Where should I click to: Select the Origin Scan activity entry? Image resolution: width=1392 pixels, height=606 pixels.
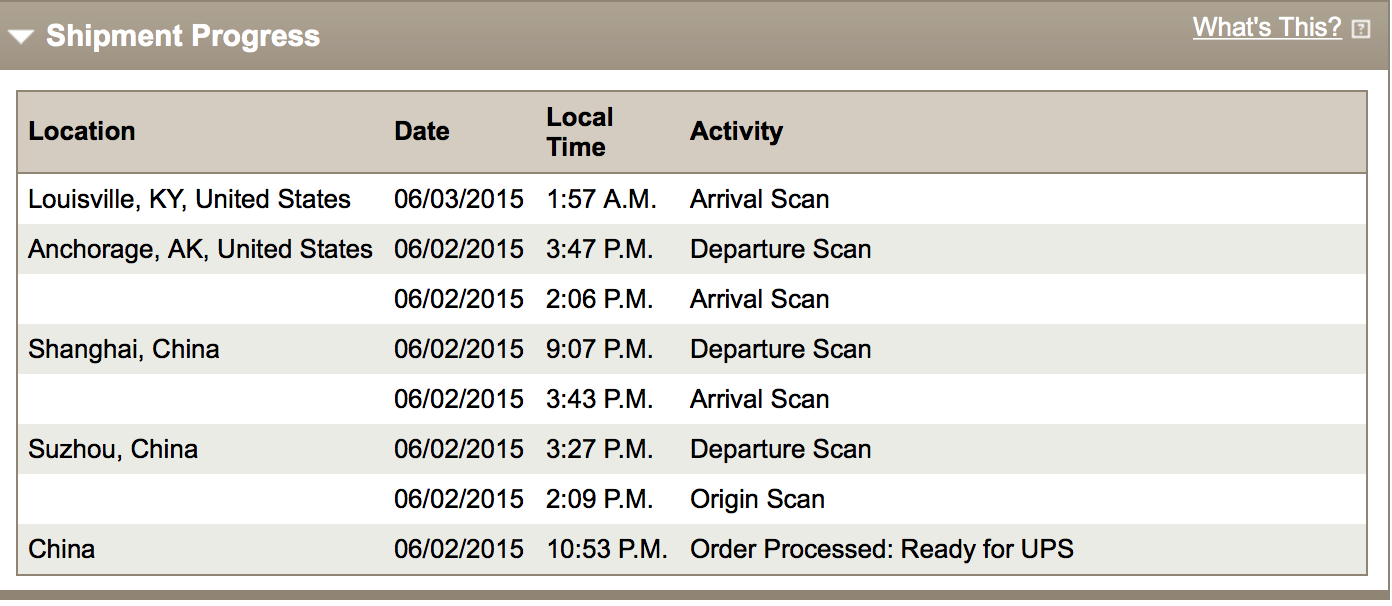click(757, 500)
